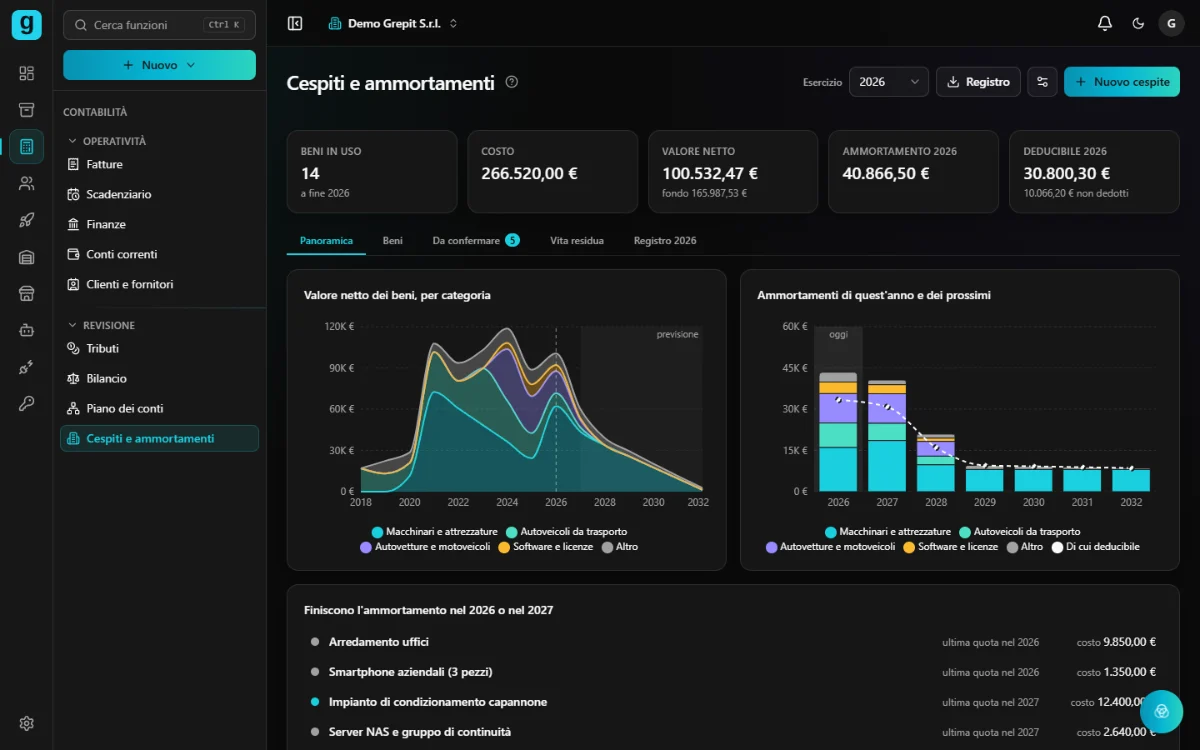Open the Registro 2026 tab
Screen dimensions: 1200x750
(665, 241)
